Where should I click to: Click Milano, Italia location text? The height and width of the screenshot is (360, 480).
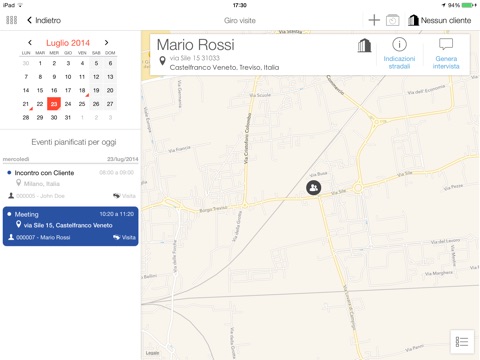(x=42, y=184)
